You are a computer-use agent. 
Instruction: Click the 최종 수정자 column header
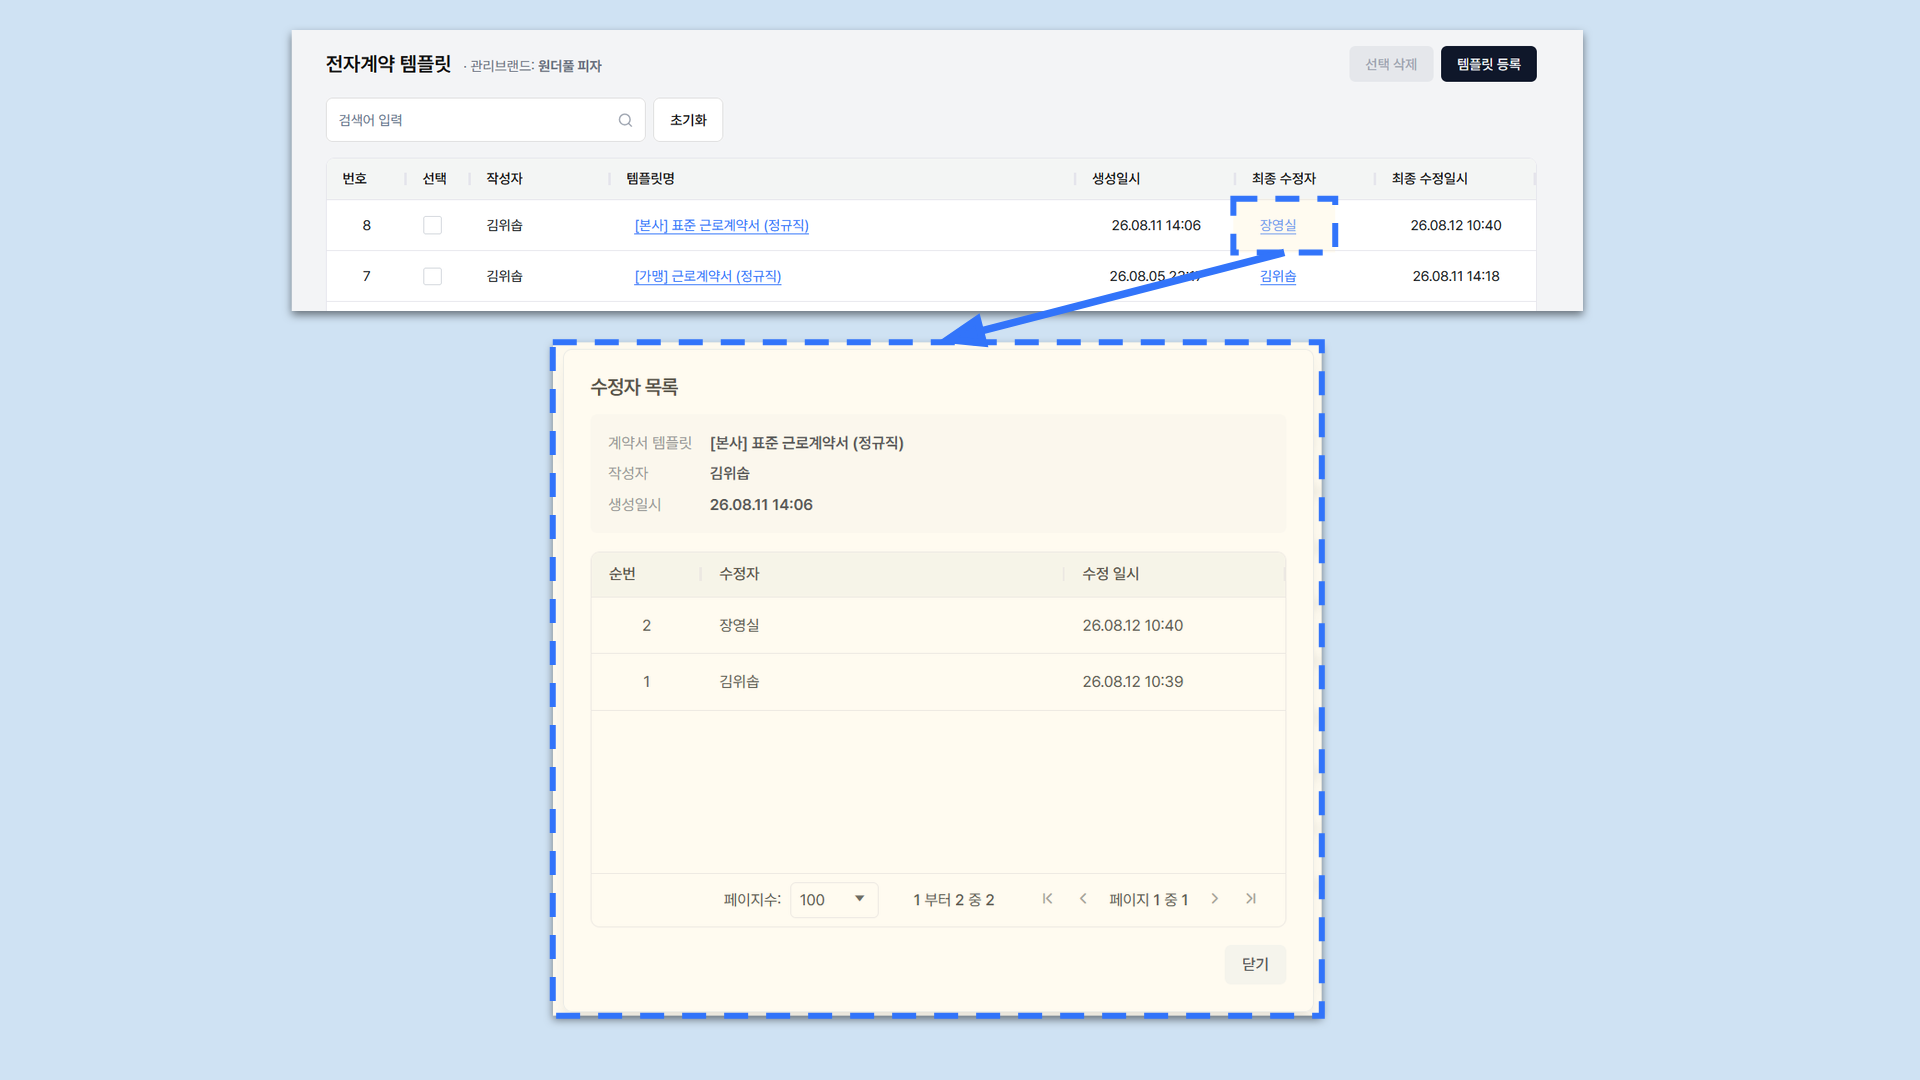coord(1284,178)
